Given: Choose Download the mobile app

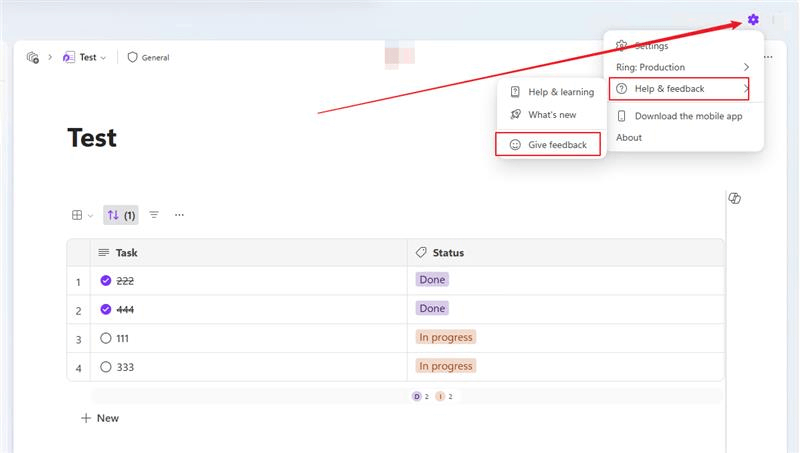Looking at the screenshot, I should [683, 116].
